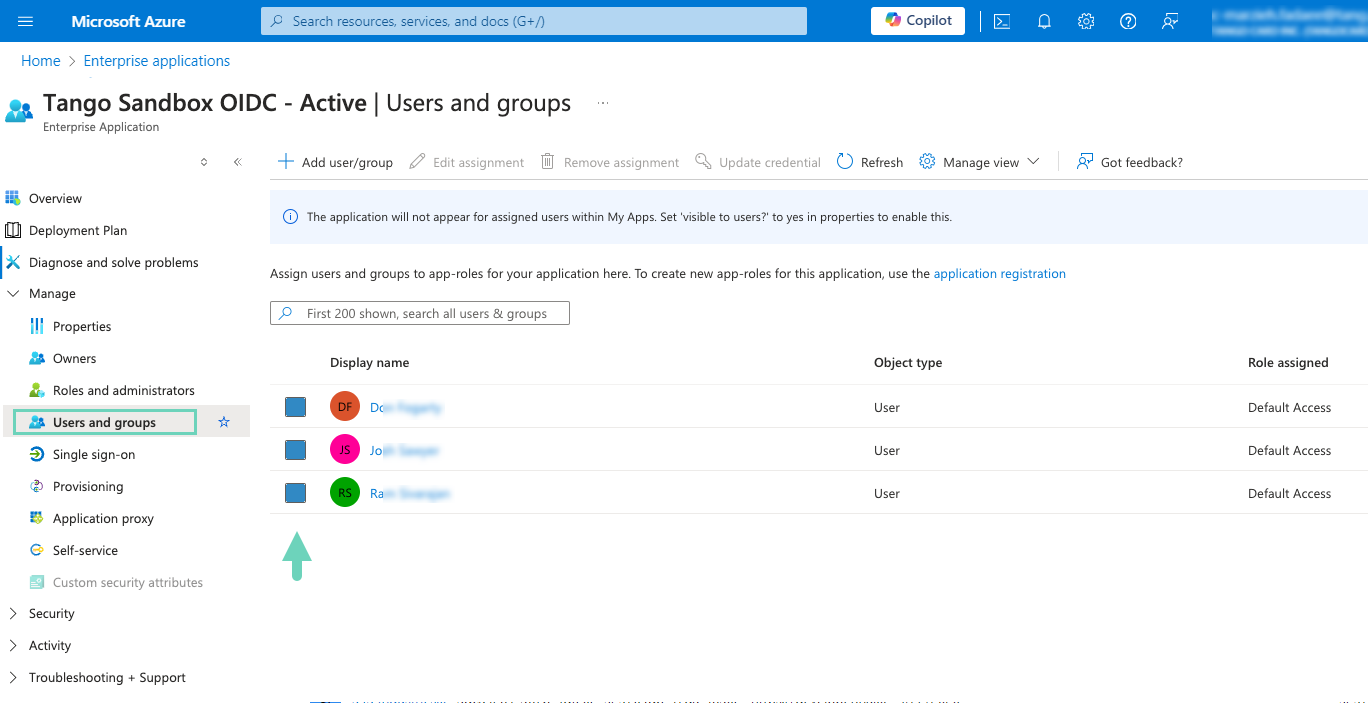Click the name link in the JS row
1368x703 pixels.
click(x=405, y=451)
